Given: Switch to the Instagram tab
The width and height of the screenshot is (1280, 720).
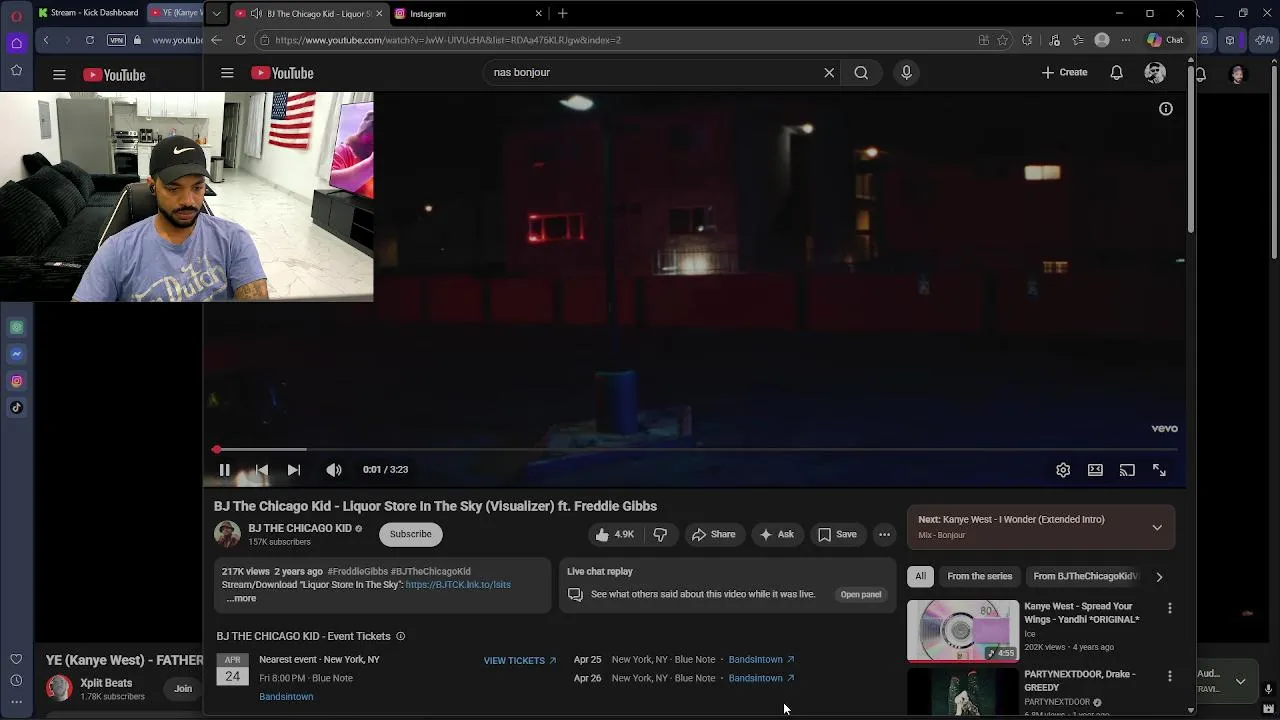Looking at the screenshot, I should pyautogui.click(x=460, y=13).
